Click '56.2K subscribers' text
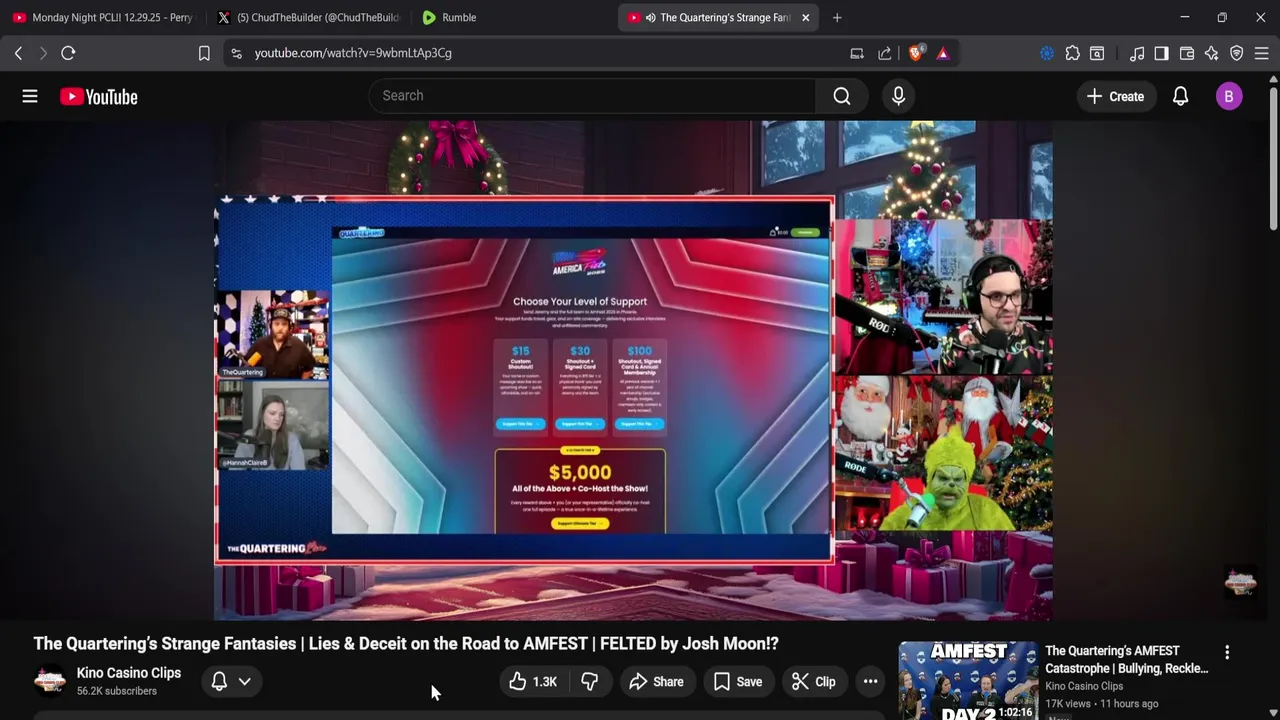1280x720 pixels. 117,691
